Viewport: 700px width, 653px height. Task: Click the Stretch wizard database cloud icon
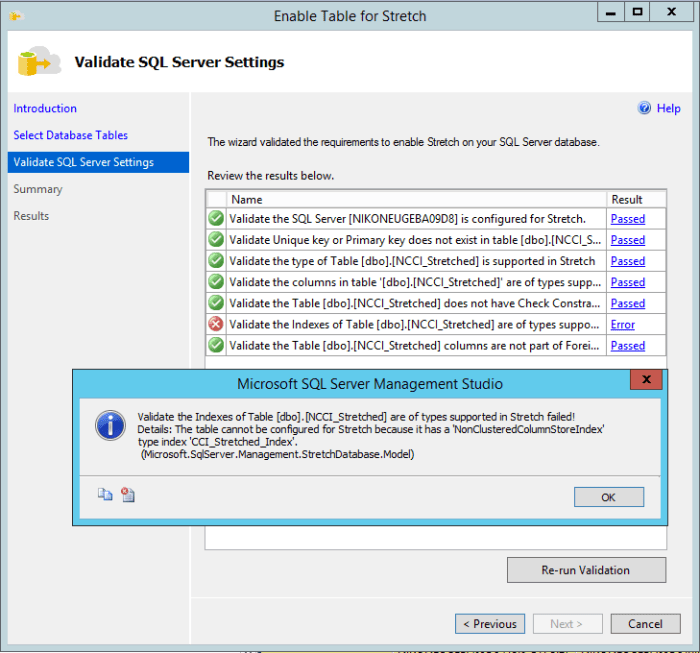39,61
